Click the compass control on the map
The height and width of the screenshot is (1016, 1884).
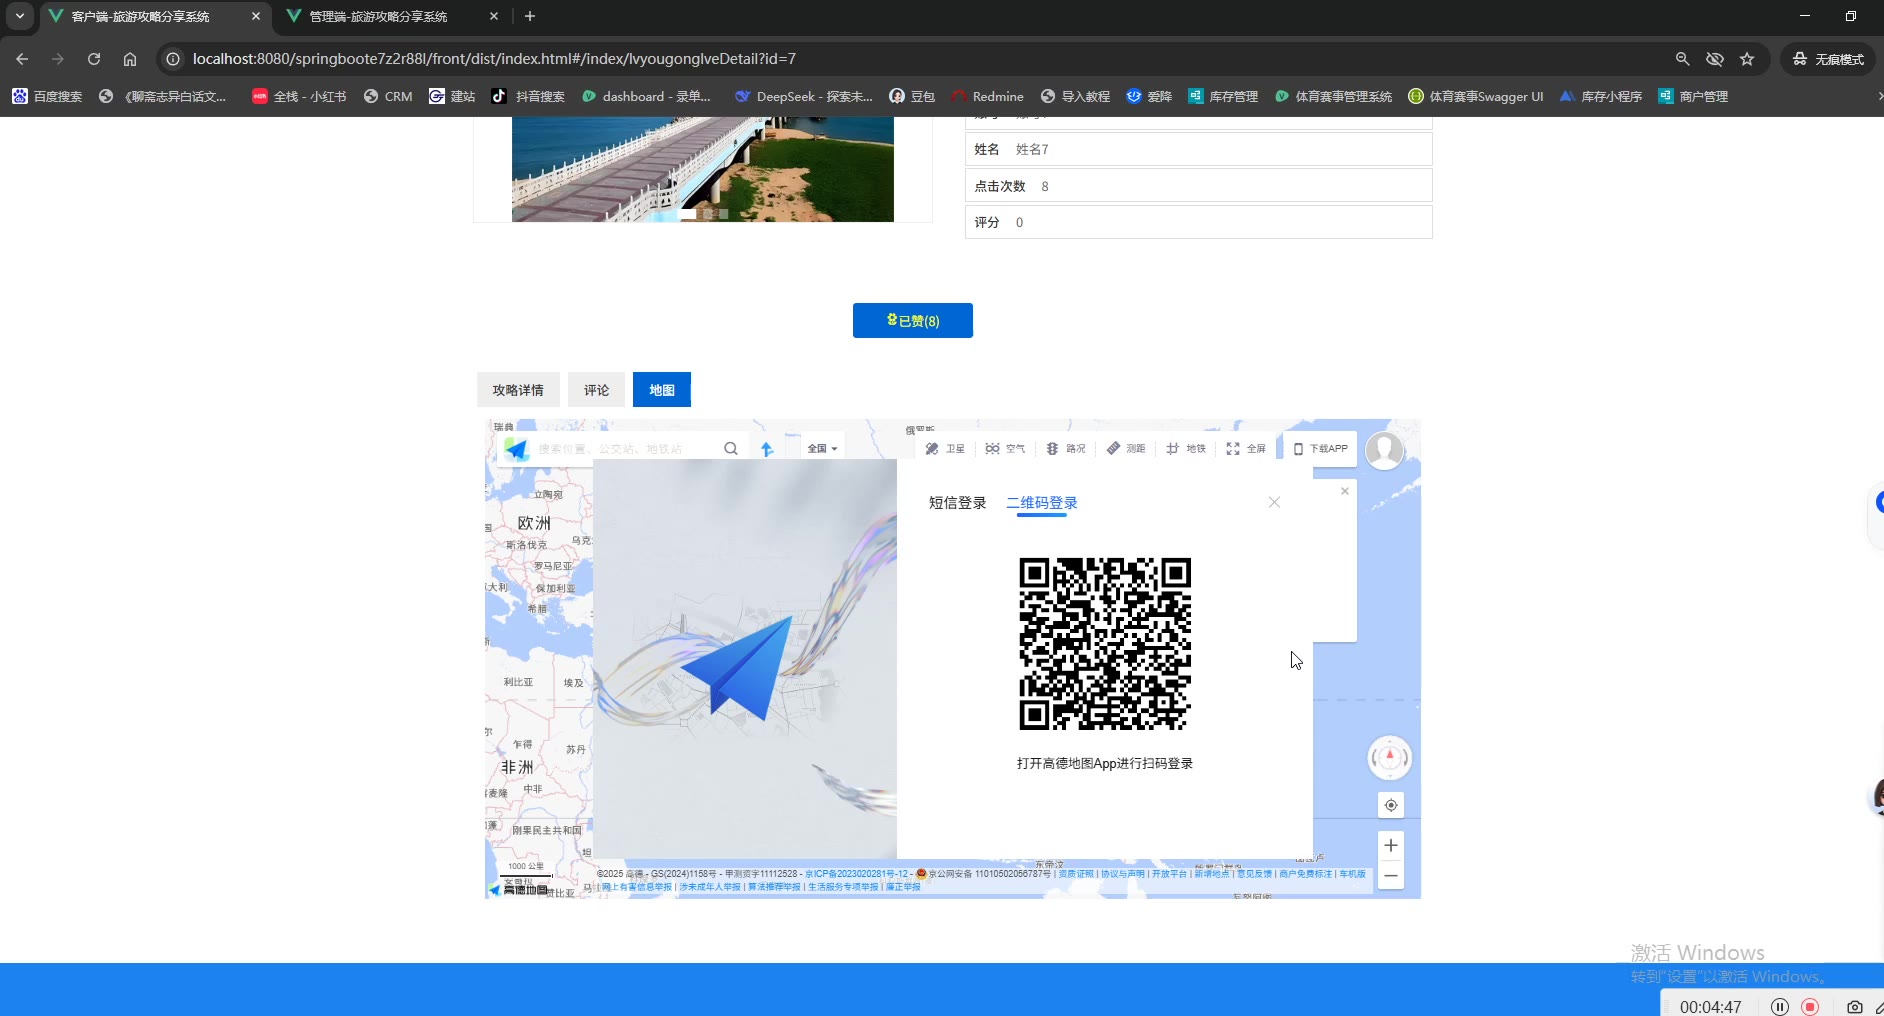pos(1389,757)
